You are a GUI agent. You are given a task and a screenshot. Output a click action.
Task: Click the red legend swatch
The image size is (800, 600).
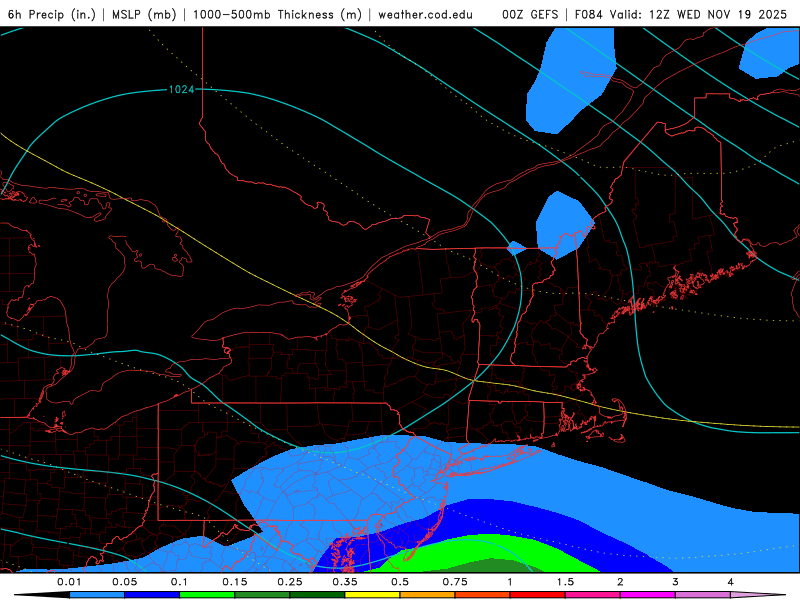click(538, 595)
